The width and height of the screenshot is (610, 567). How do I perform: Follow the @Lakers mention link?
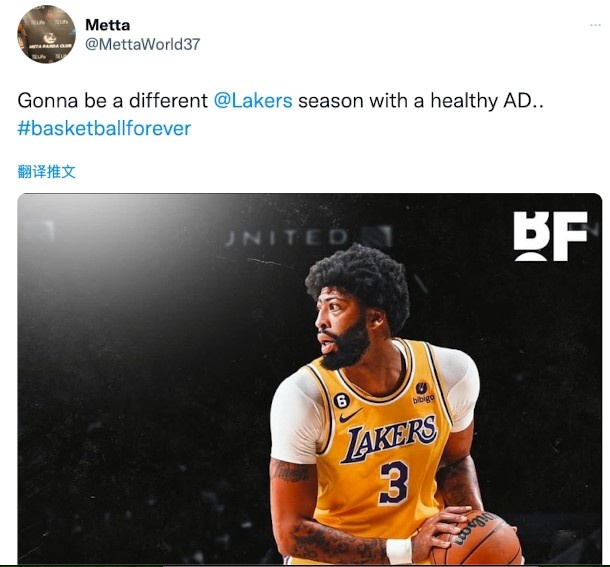point(253,101)
